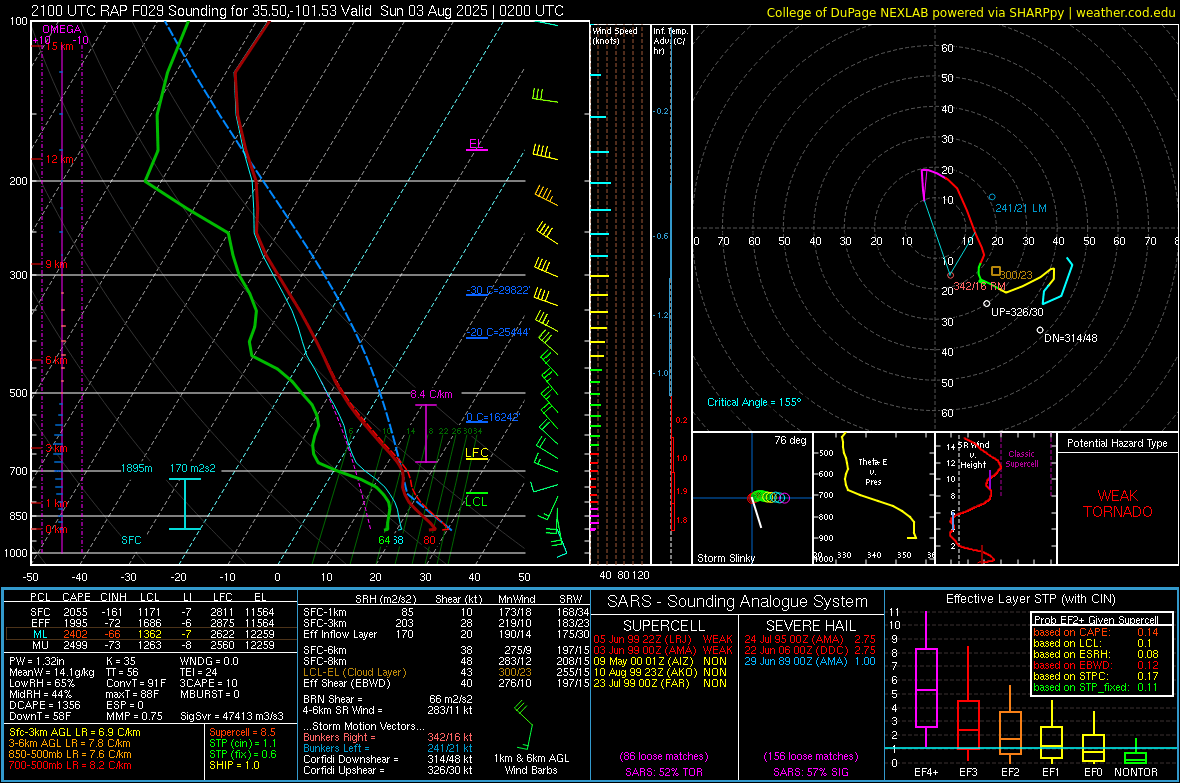1180x783 pixels.
Task: Click 'Corfidi Downshear = 314/48 kt' row
Action: [388, 759]
